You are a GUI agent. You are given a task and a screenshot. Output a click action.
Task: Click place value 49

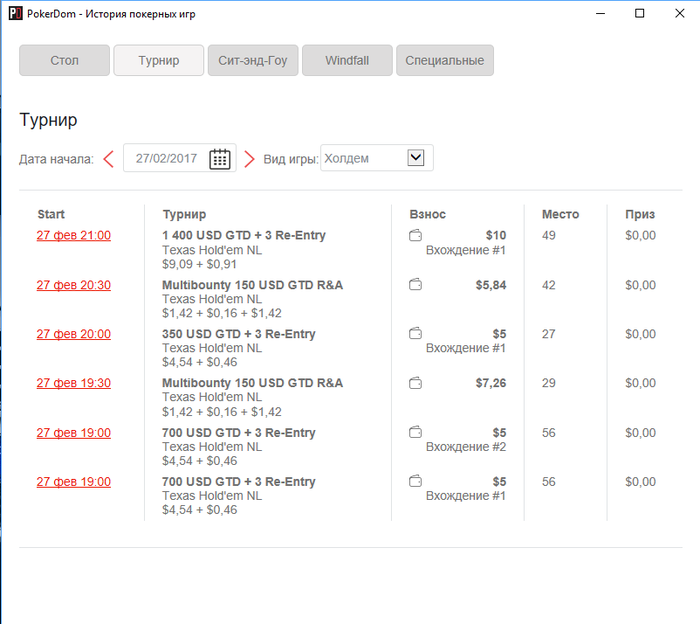click(549, 235)
